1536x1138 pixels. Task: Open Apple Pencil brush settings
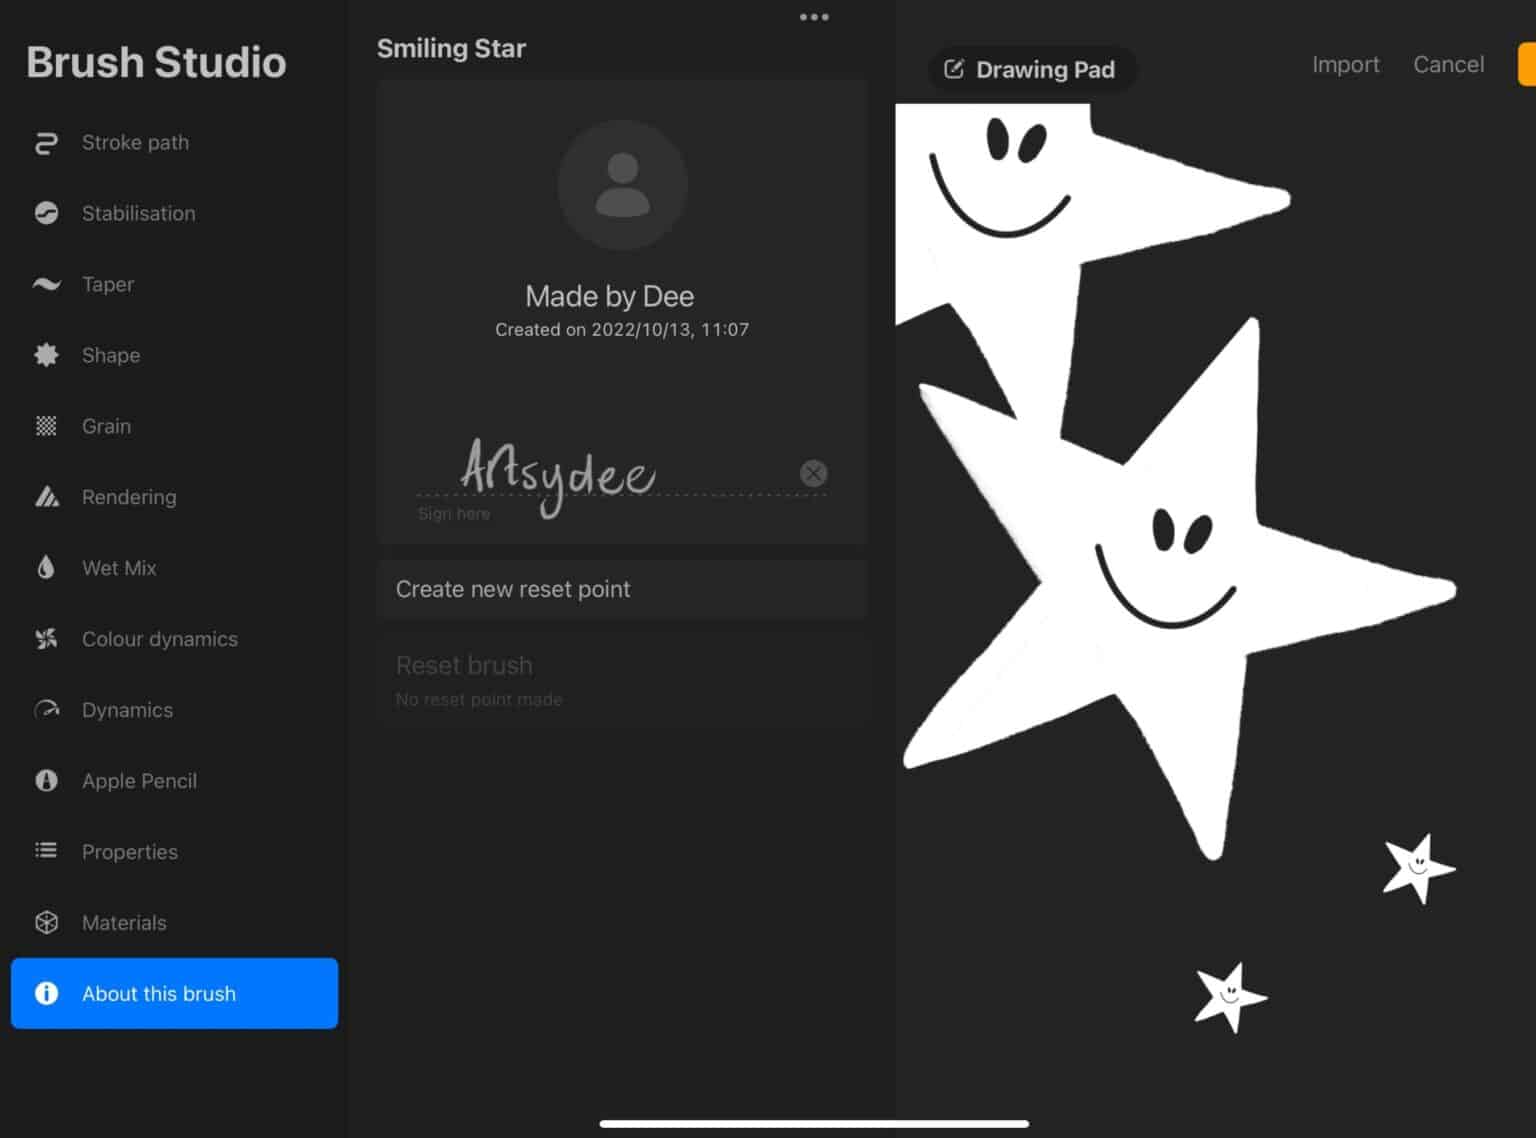pos(45,780)
